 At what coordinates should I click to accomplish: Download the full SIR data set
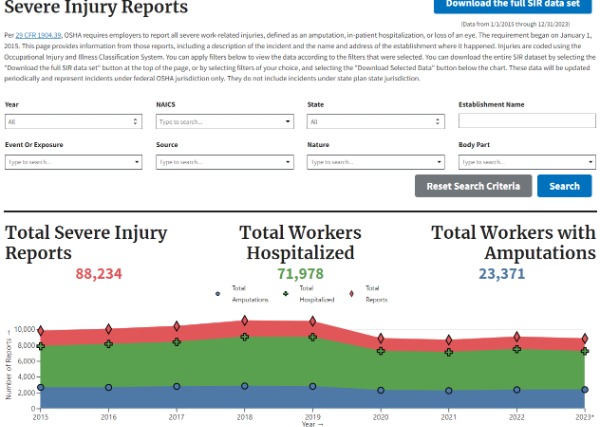[x=512, y=5]
